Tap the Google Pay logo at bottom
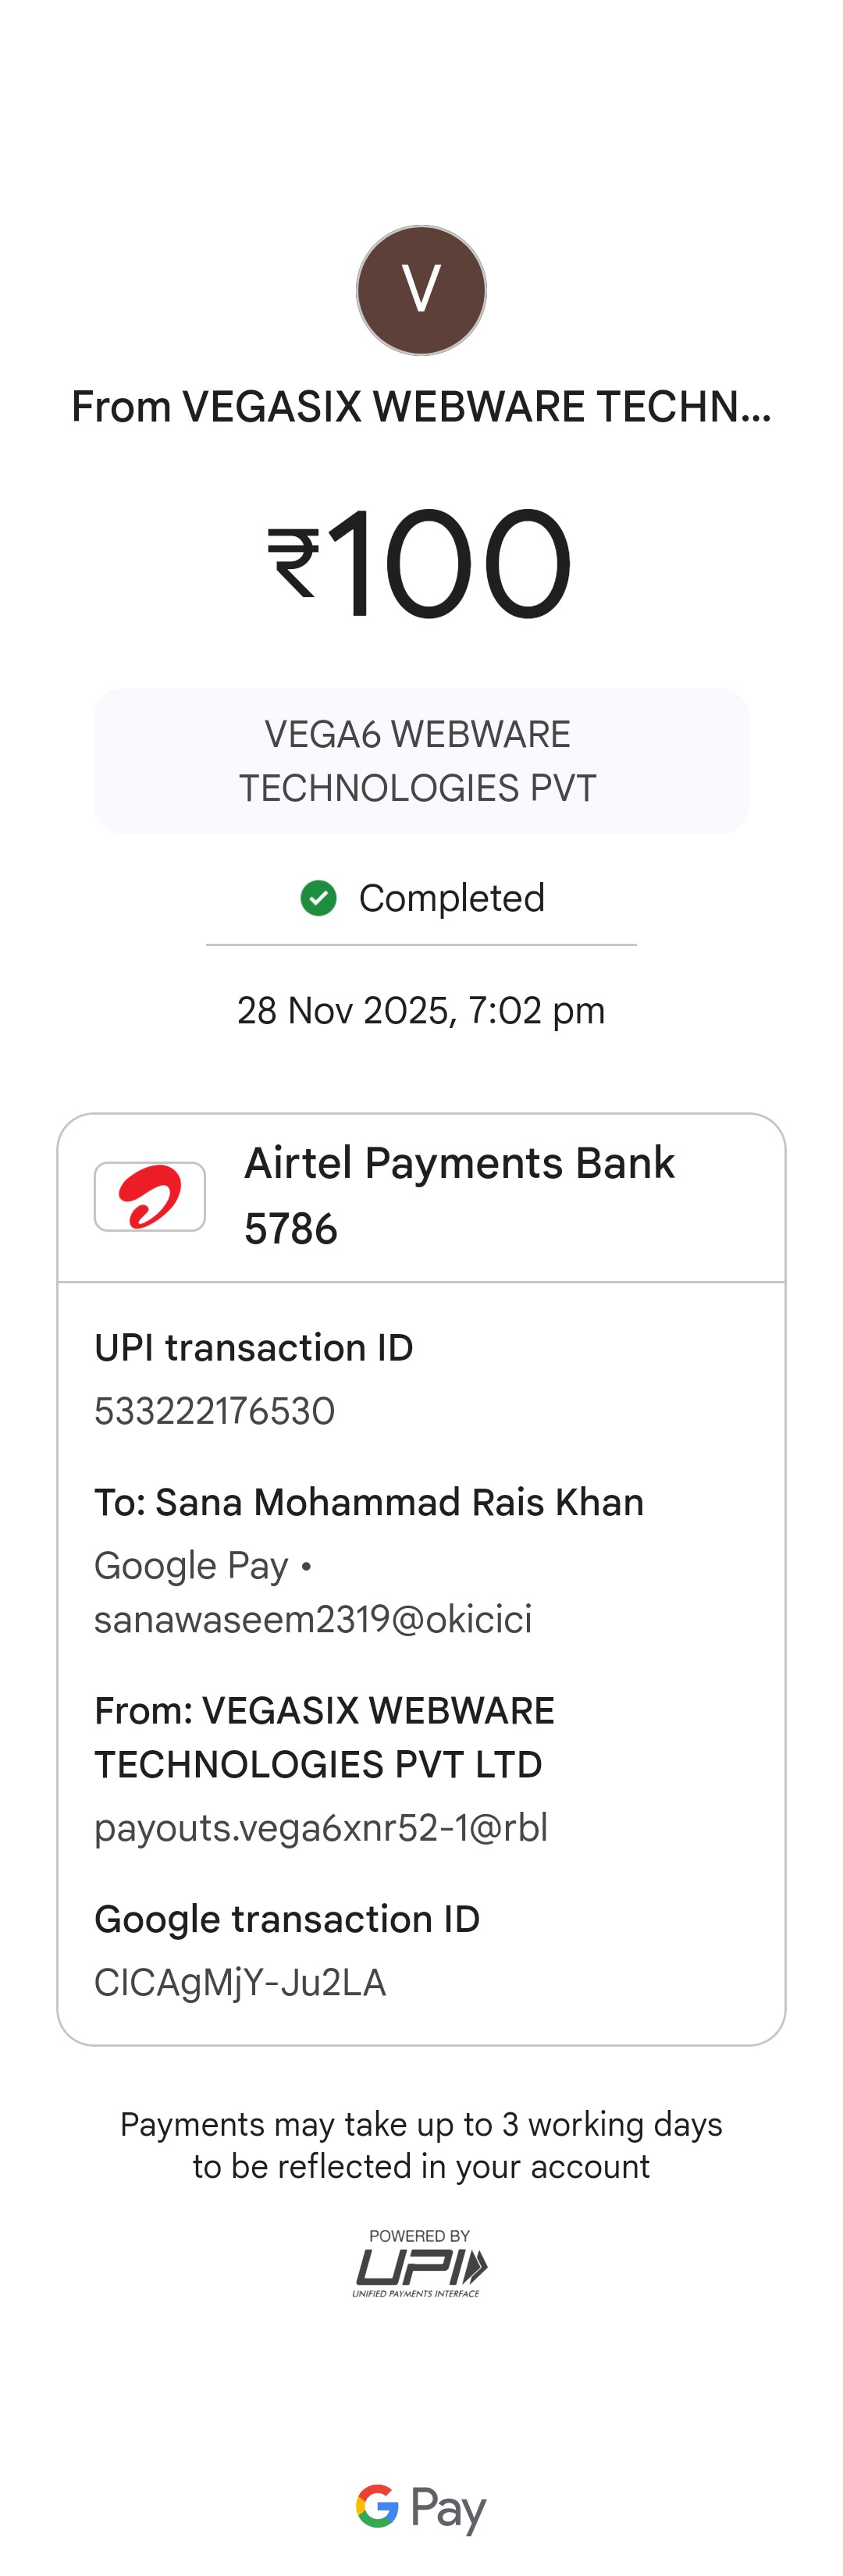Image resolution: width=843 pixels, height=2576 pixels. pos(421,2508)
